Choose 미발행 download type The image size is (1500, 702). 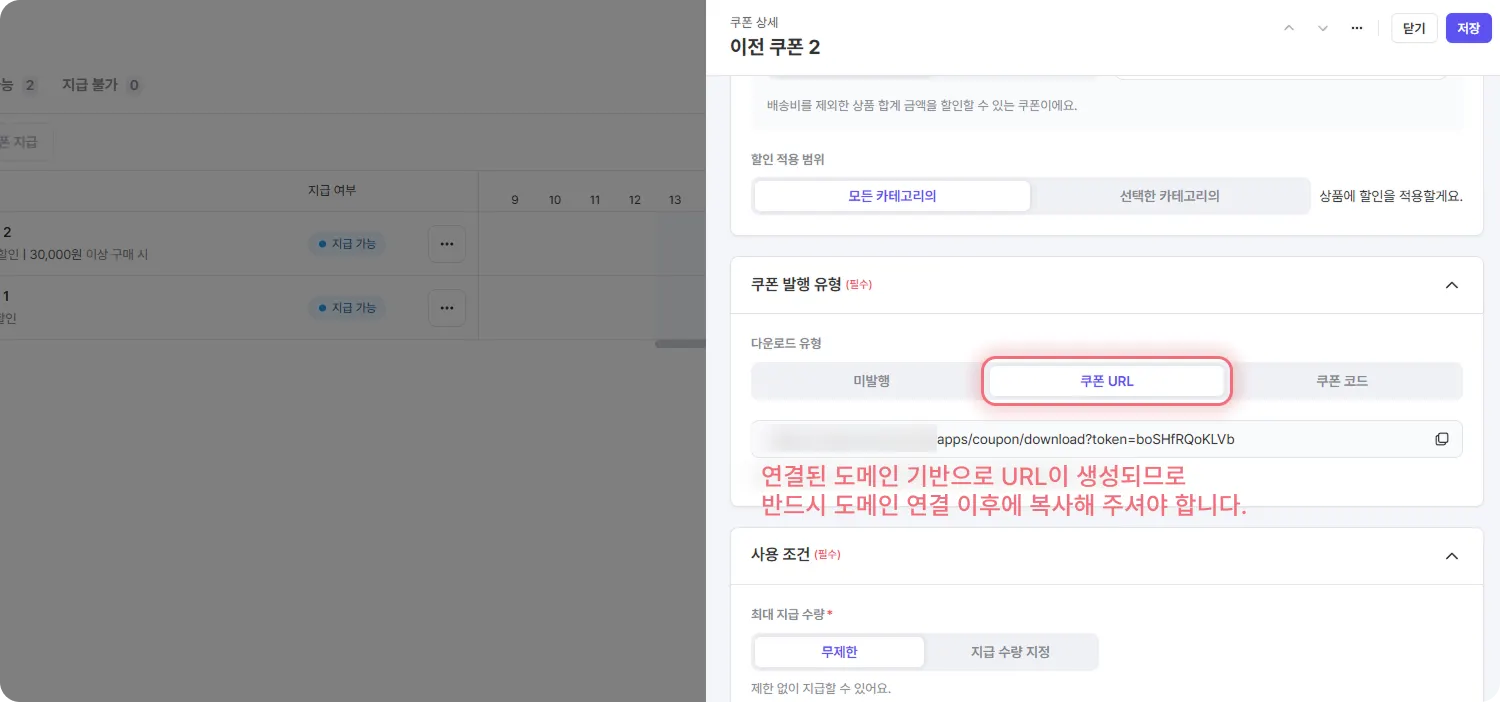click(871, 381)
